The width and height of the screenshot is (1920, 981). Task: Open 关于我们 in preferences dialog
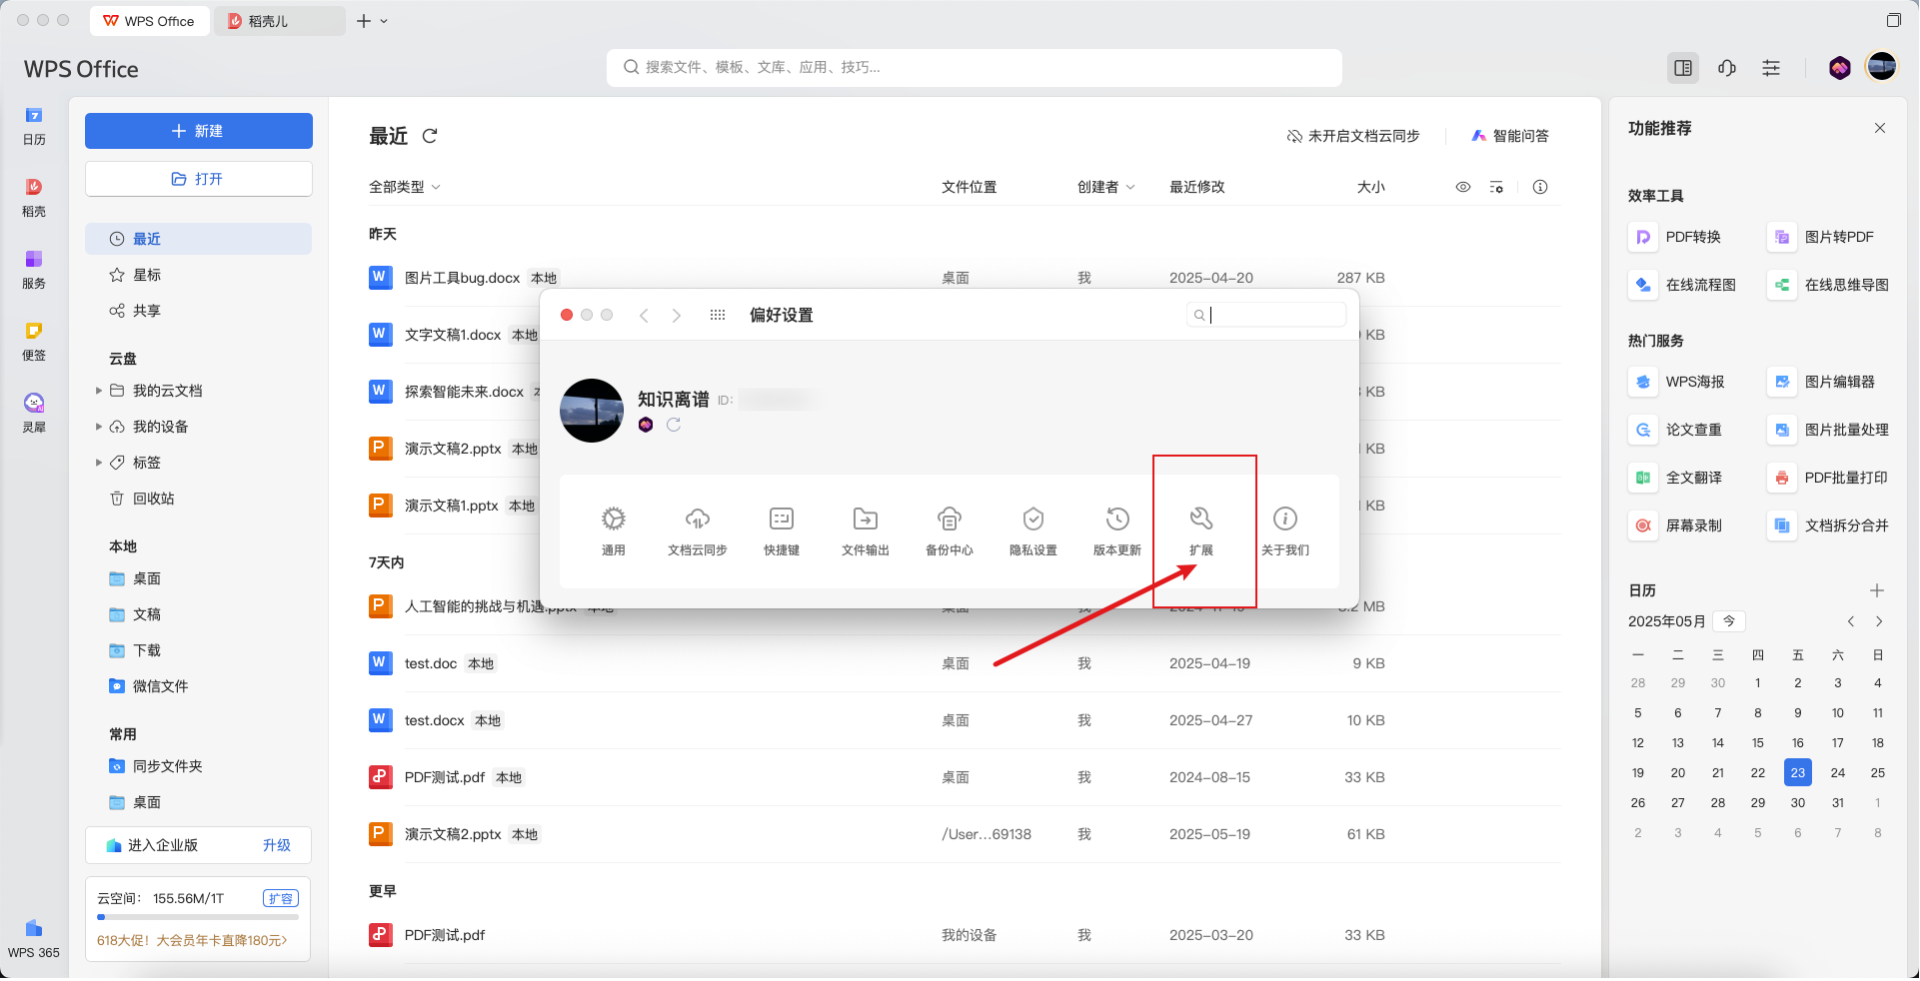pos(1285,531)
